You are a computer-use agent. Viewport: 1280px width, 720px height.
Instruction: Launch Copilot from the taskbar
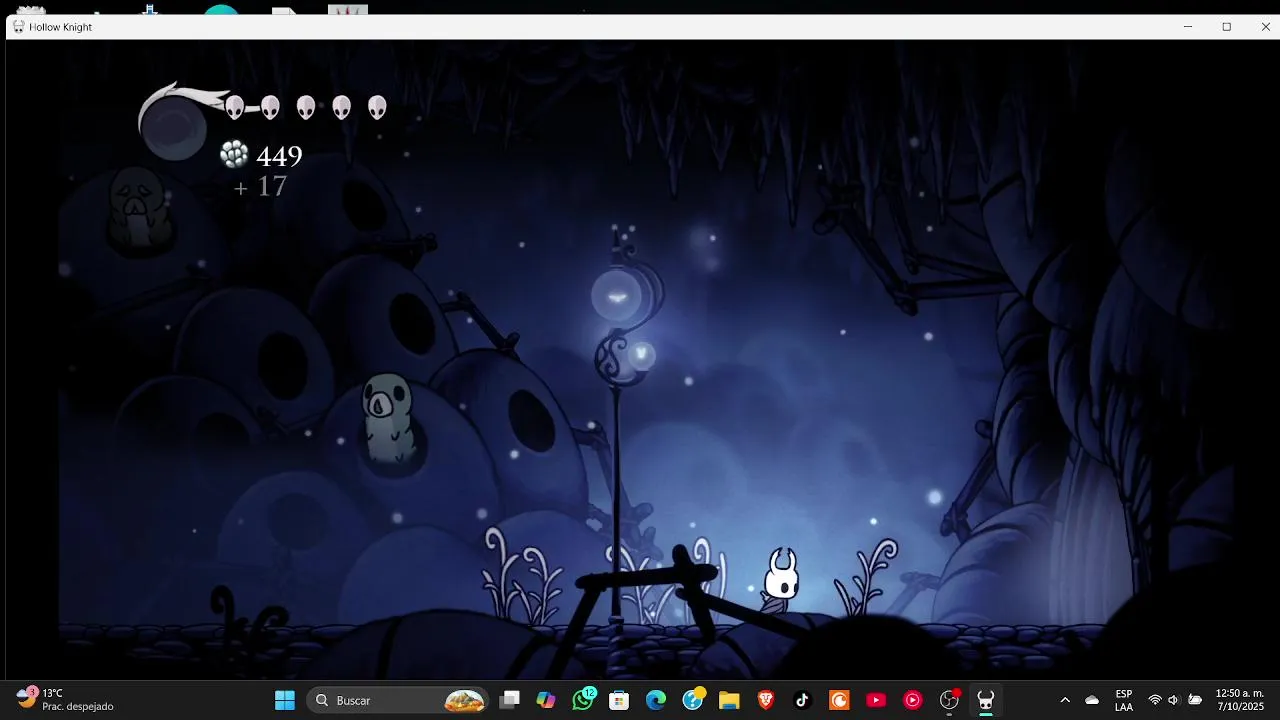coord(546,700)
